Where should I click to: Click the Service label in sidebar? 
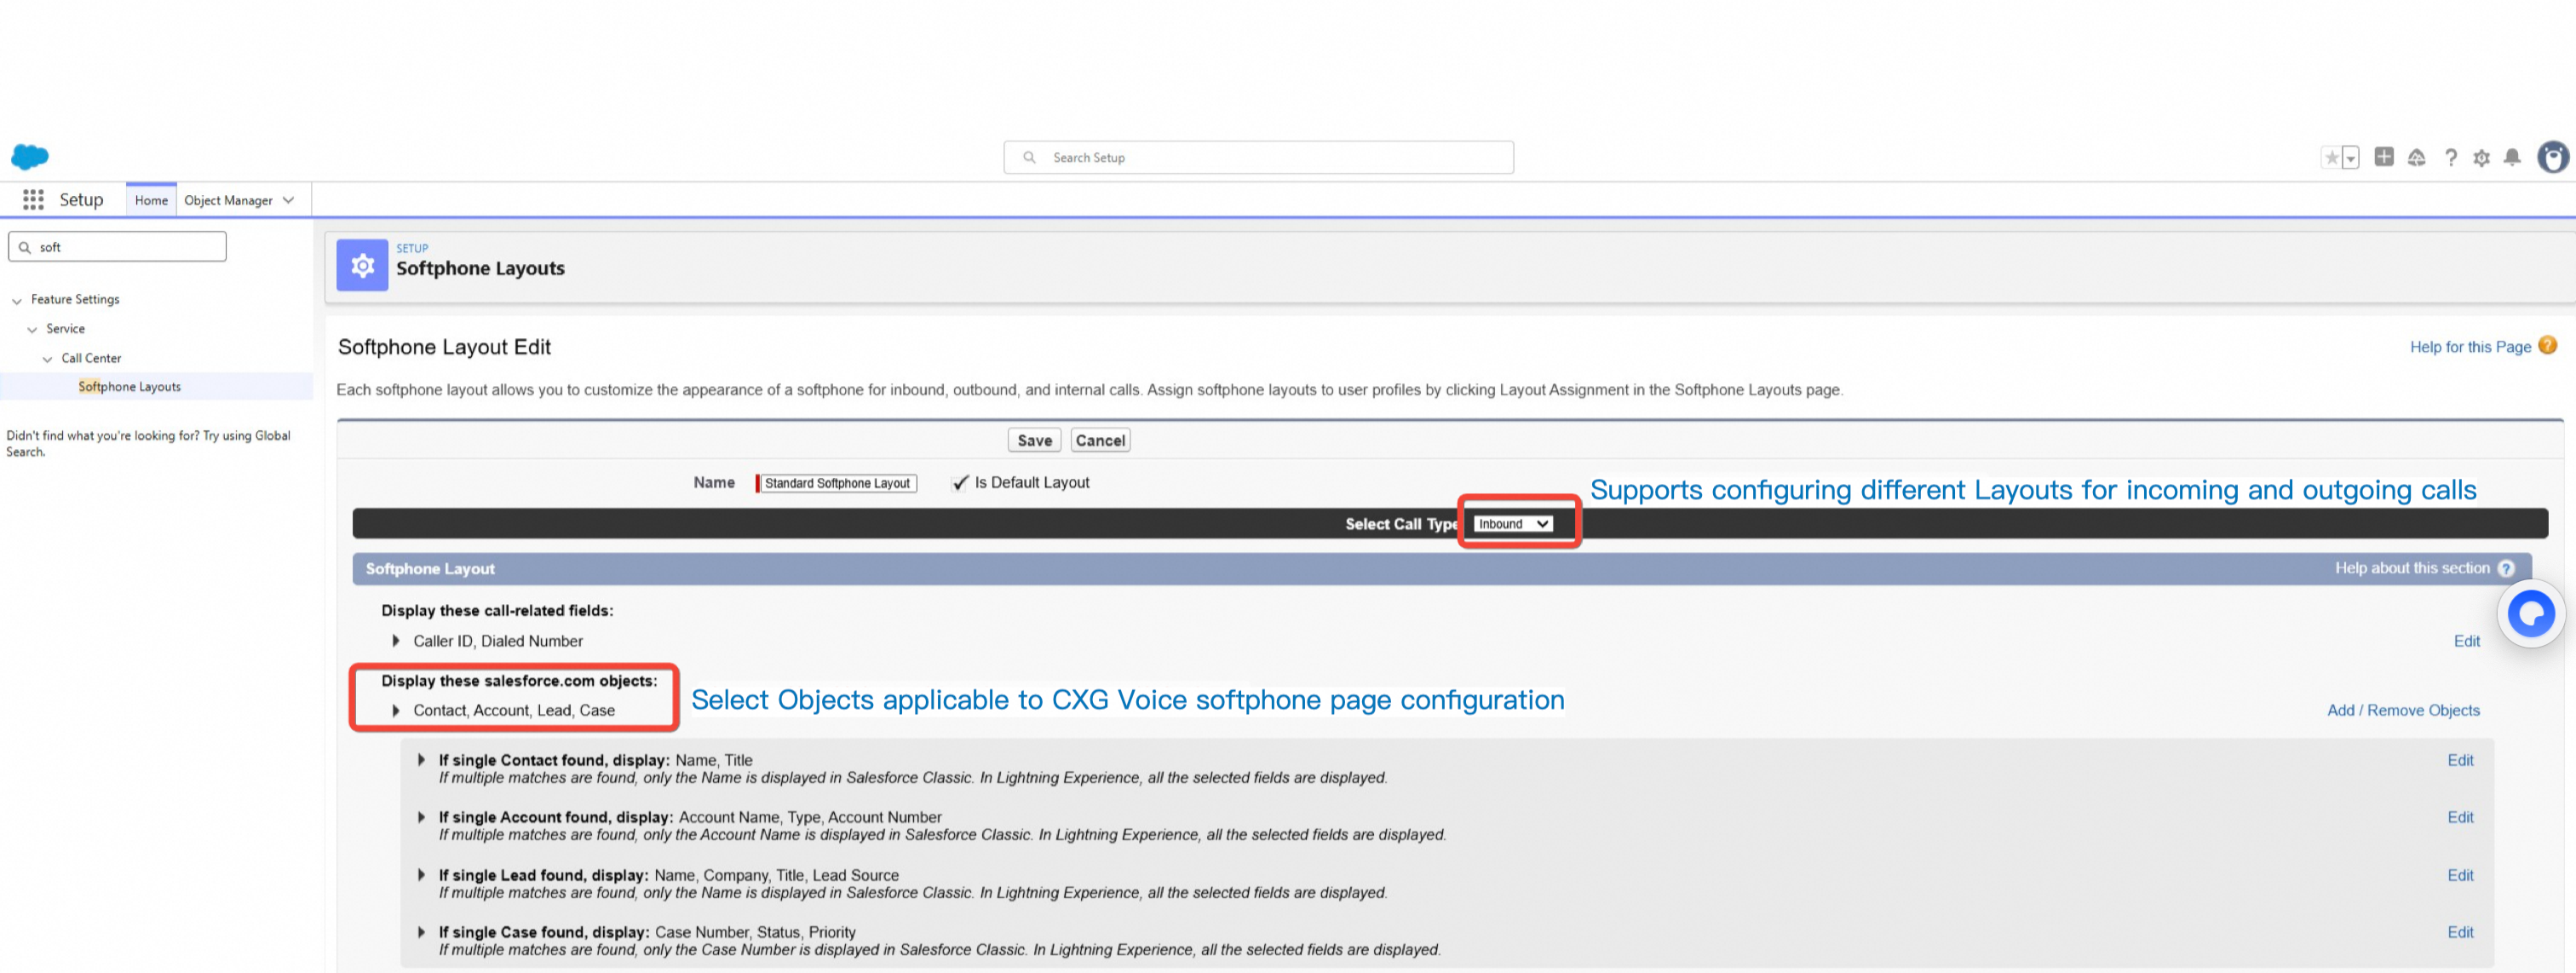coord(65,328)
